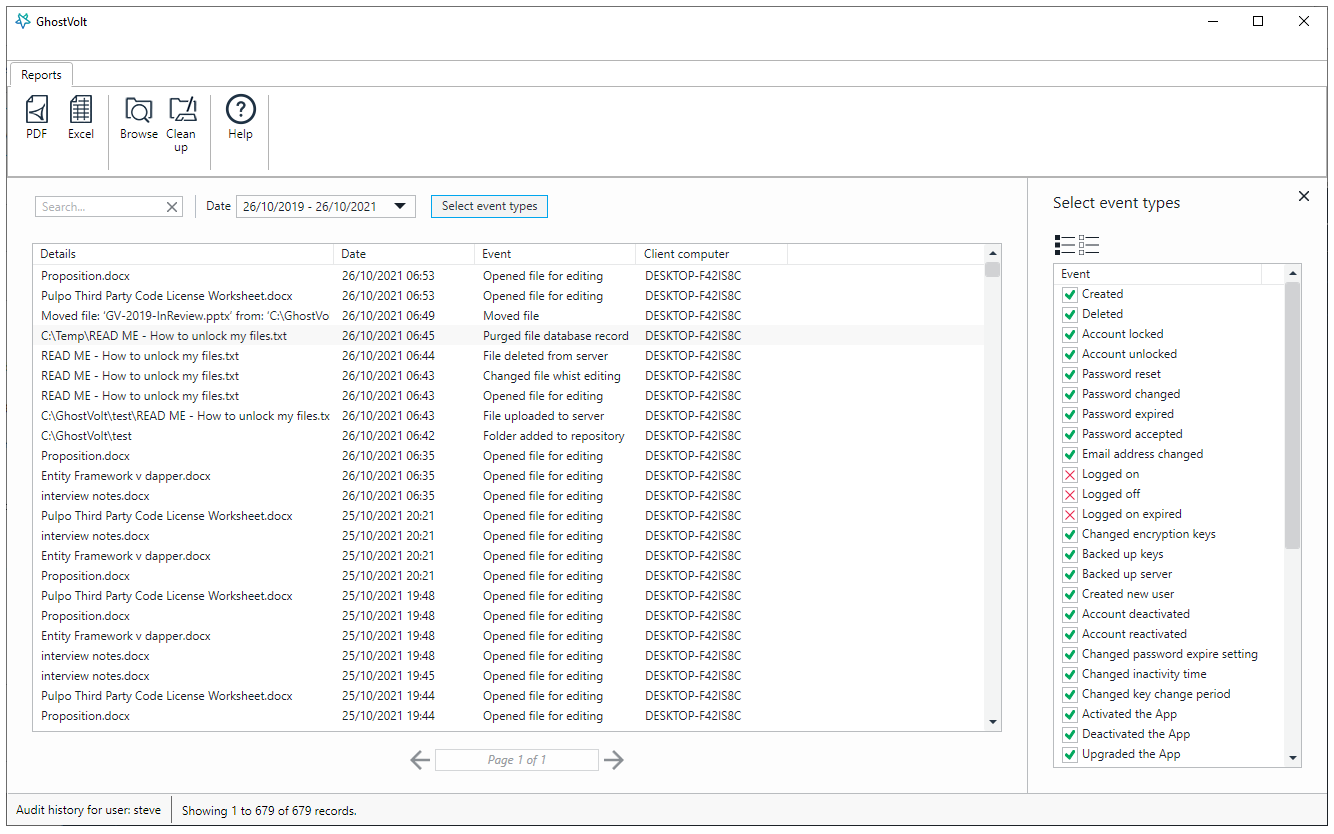1334x834 pixels.
Task: Sort by Client computer column header
Action: coord(711,254)
